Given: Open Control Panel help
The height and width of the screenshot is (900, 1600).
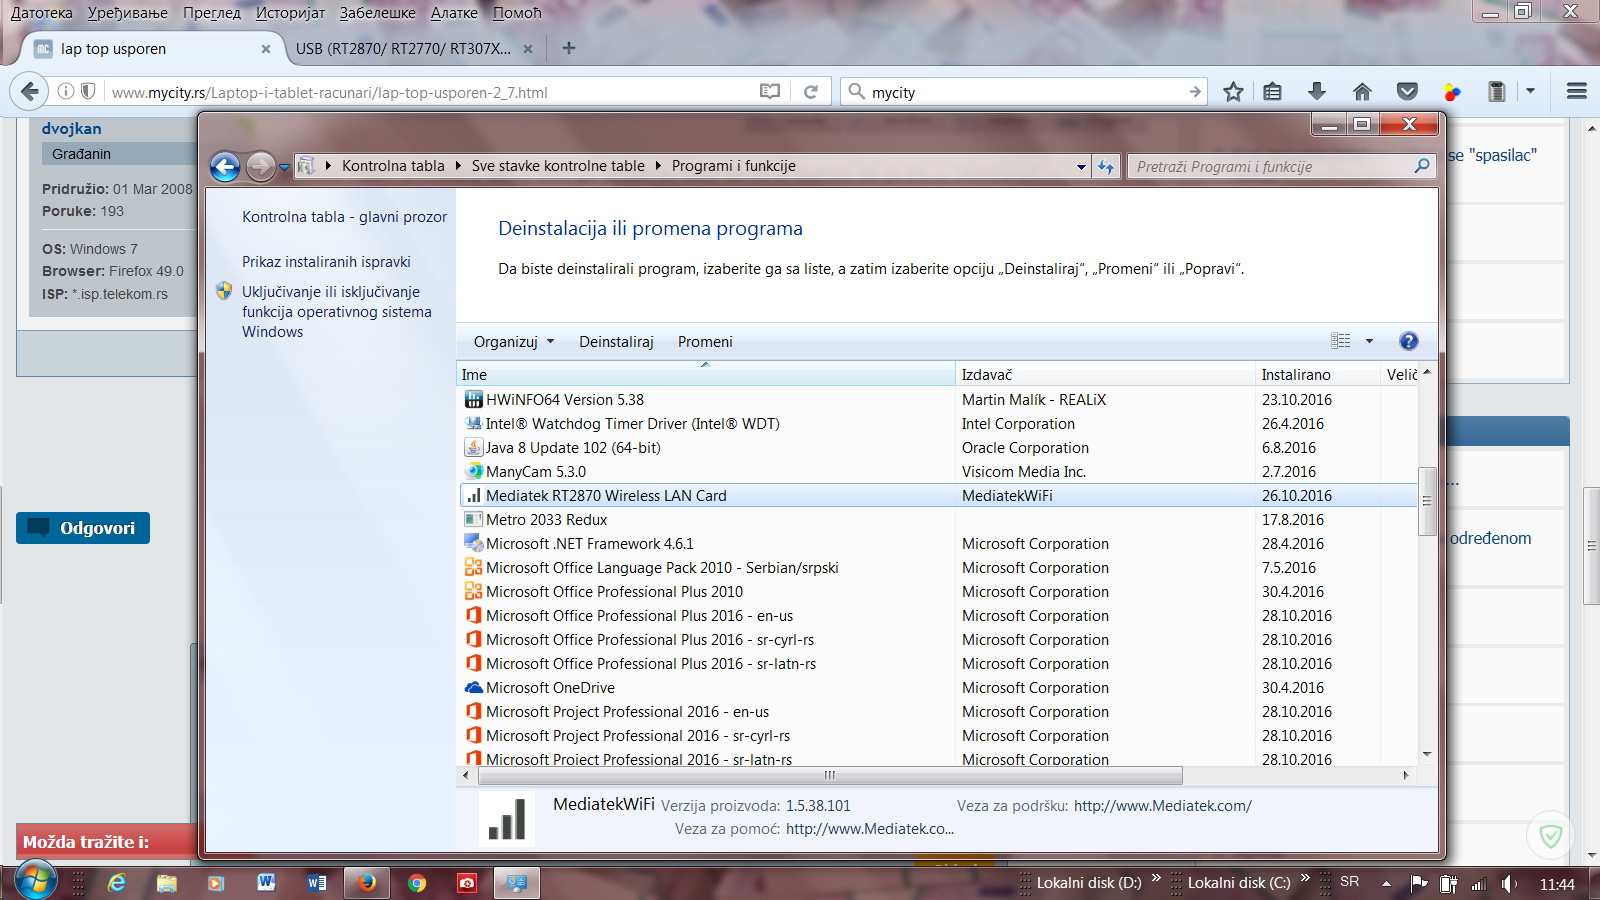Looking at the screenshot, I should [1409, 341].
